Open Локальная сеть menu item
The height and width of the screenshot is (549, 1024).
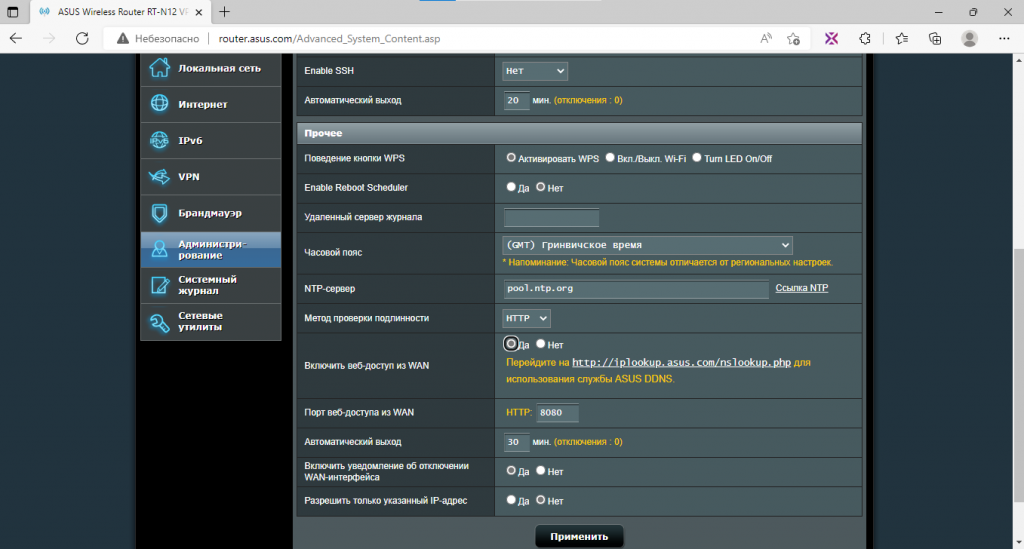(211, 68)
